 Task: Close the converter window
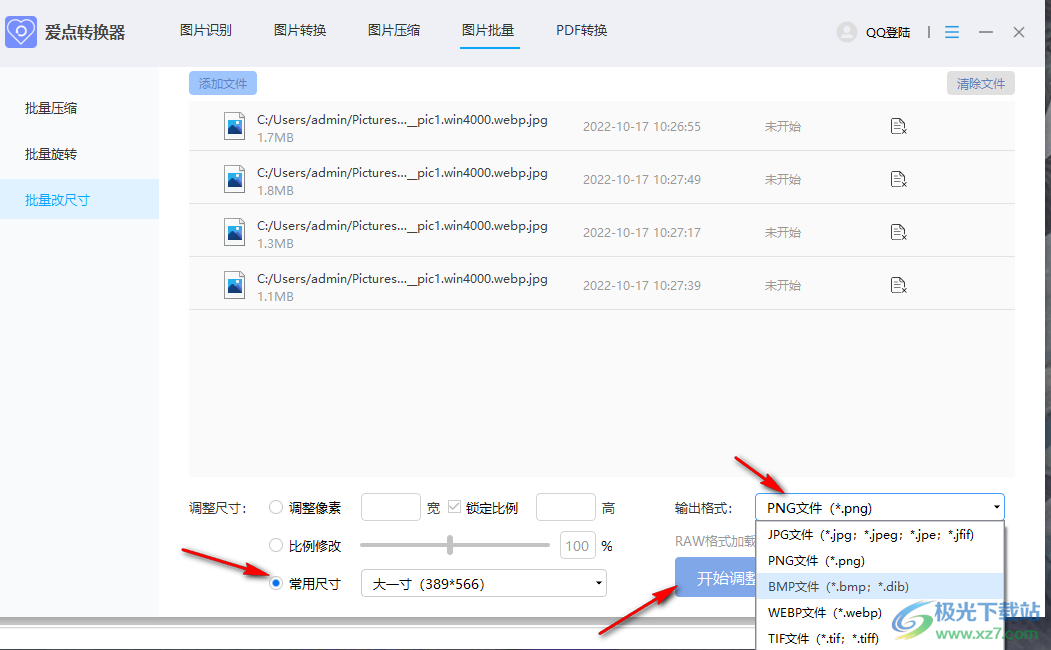1019,31
